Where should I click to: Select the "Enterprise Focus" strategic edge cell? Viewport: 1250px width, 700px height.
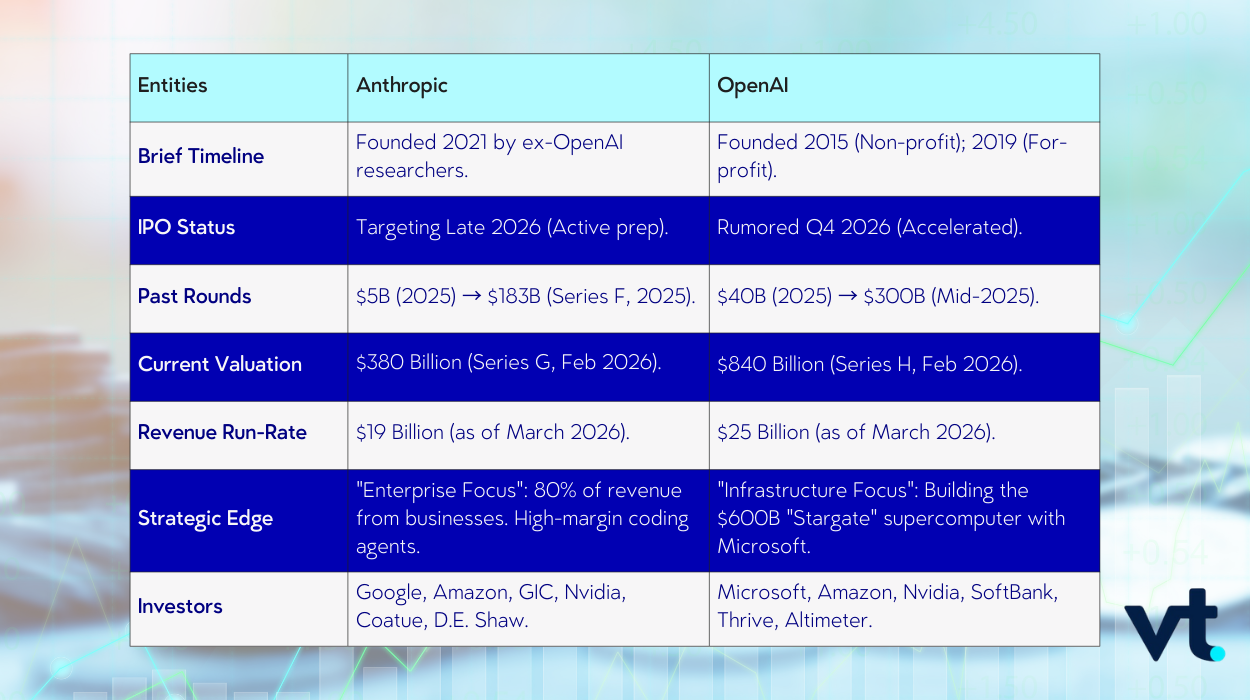tap(522, 518)
